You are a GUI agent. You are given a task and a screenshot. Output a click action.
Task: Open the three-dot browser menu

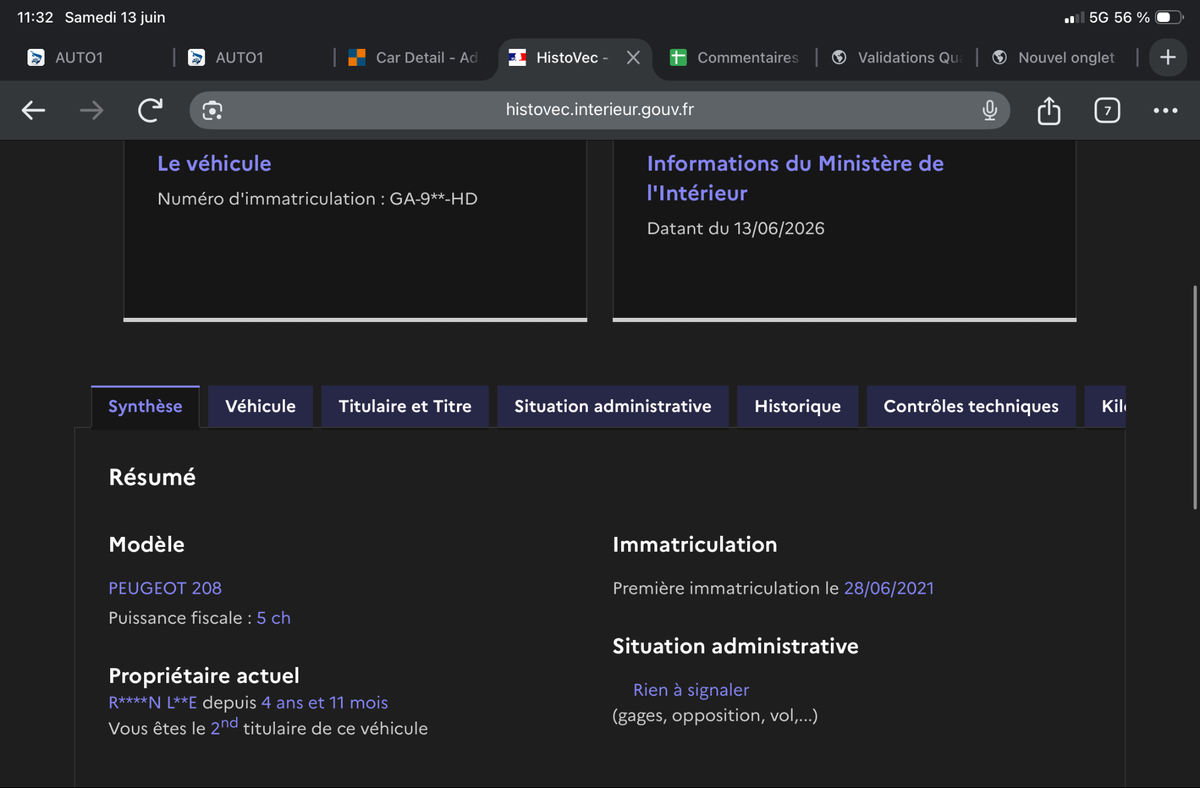tap(1165, 111)
